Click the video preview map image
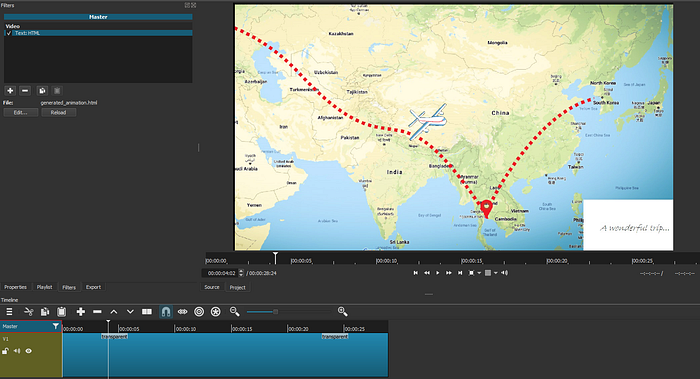Screen dimensions: 700x379 coord(454,127)
